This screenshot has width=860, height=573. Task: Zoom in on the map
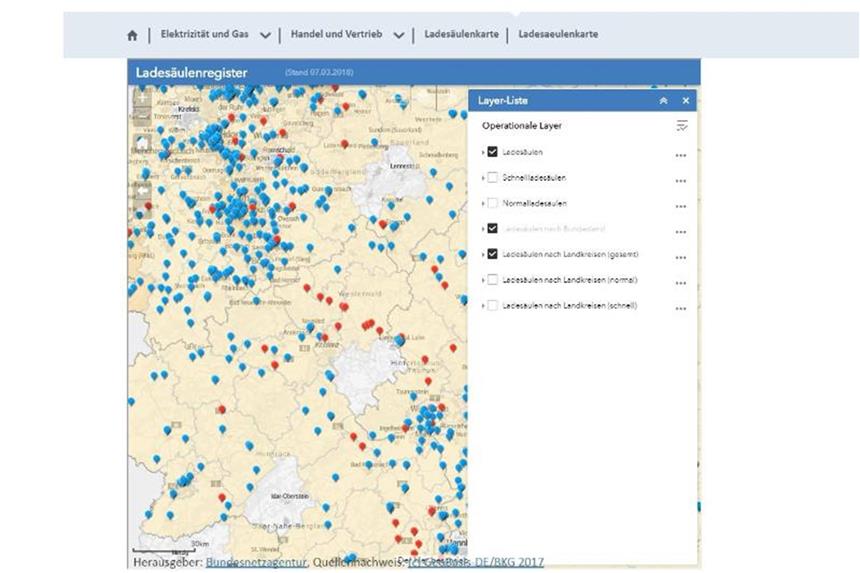click(x=142, y=99)
